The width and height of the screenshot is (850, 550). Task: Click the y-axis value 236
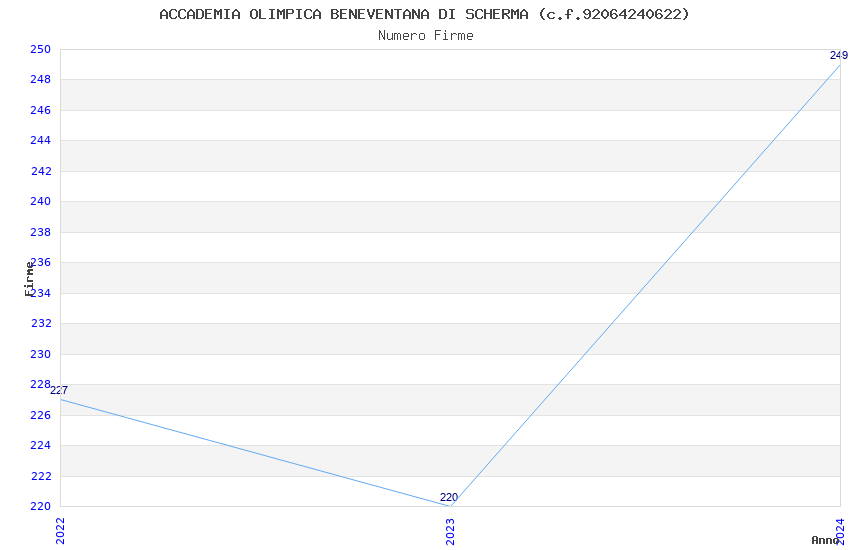pos(41,262)
